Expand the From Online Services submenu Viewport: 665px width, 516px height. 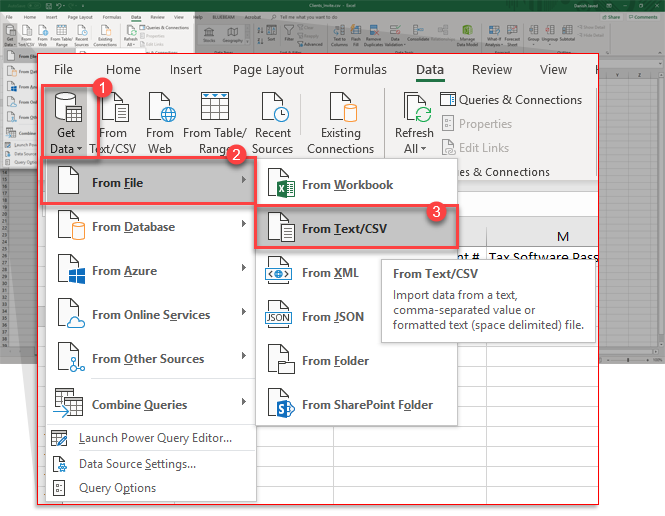tap(150, 315)
